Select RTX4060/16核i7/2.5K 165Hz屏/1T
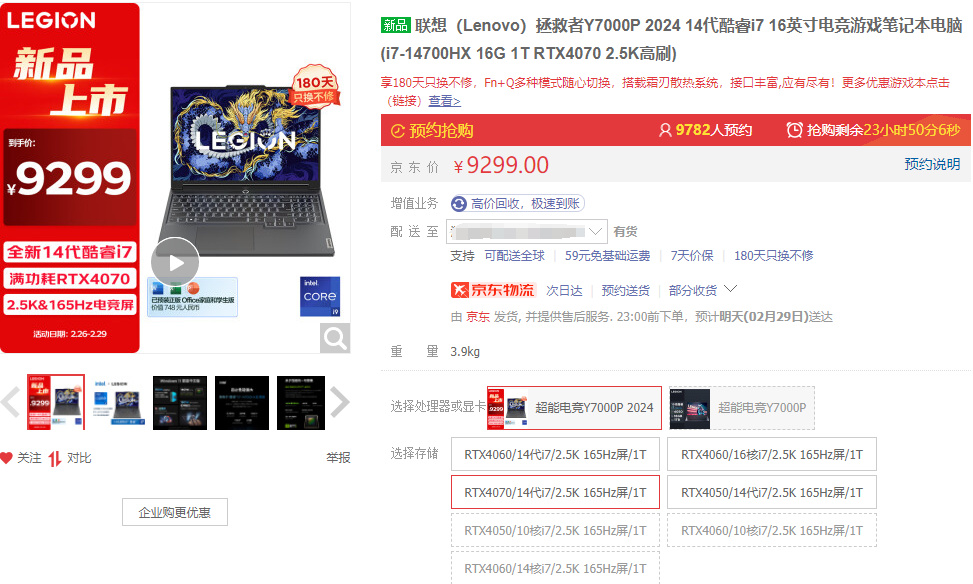This screenshot has width=973, height=584. coord(772,455)
